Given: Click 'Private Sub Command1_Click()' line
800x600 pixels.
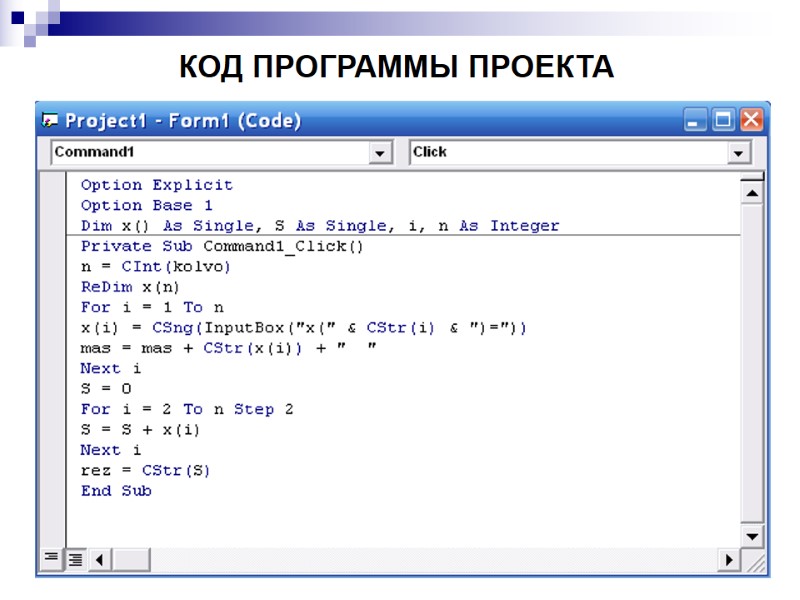Looking at the screenshot, I should 222,246.
